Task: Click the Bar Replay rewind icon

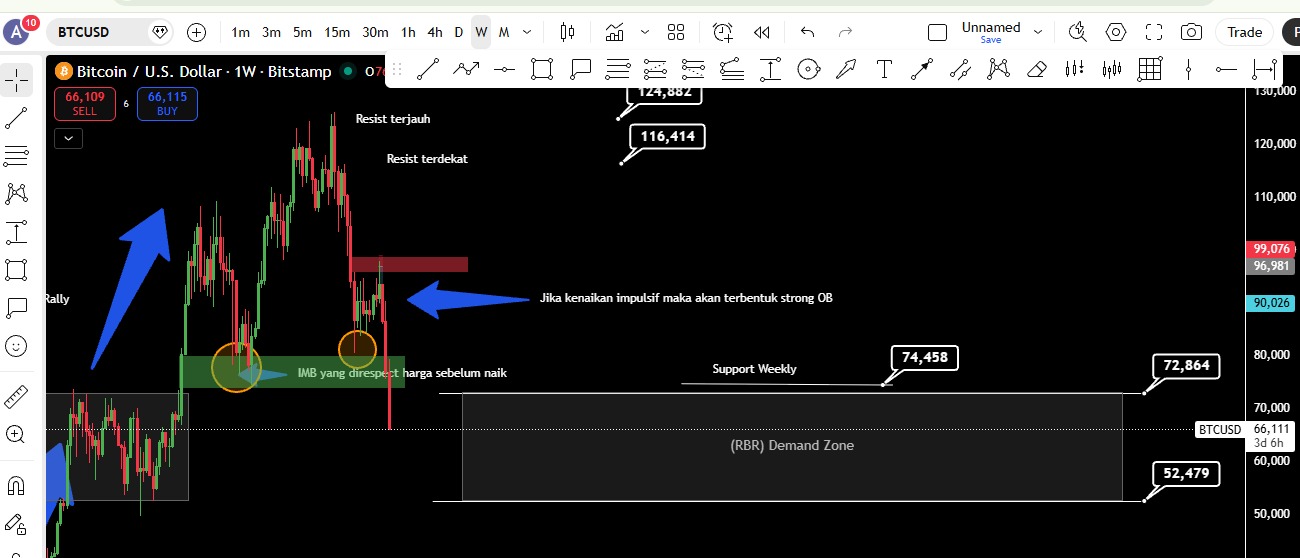Action: click(762, 32)
